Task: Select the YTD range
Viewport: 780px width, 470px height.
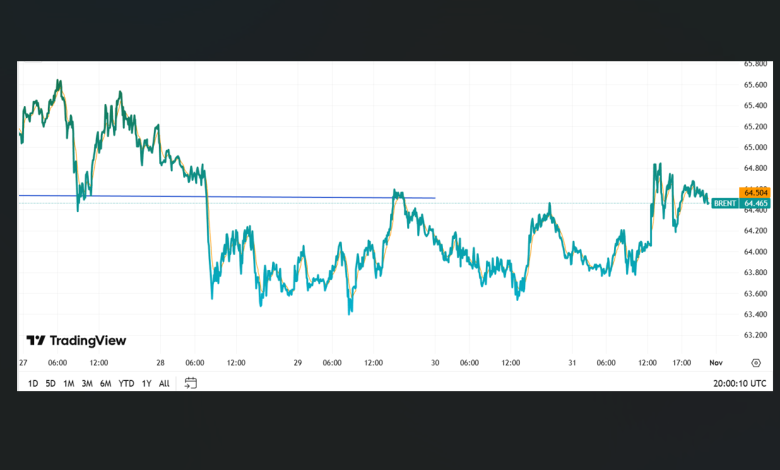Action: coord(126,383)
